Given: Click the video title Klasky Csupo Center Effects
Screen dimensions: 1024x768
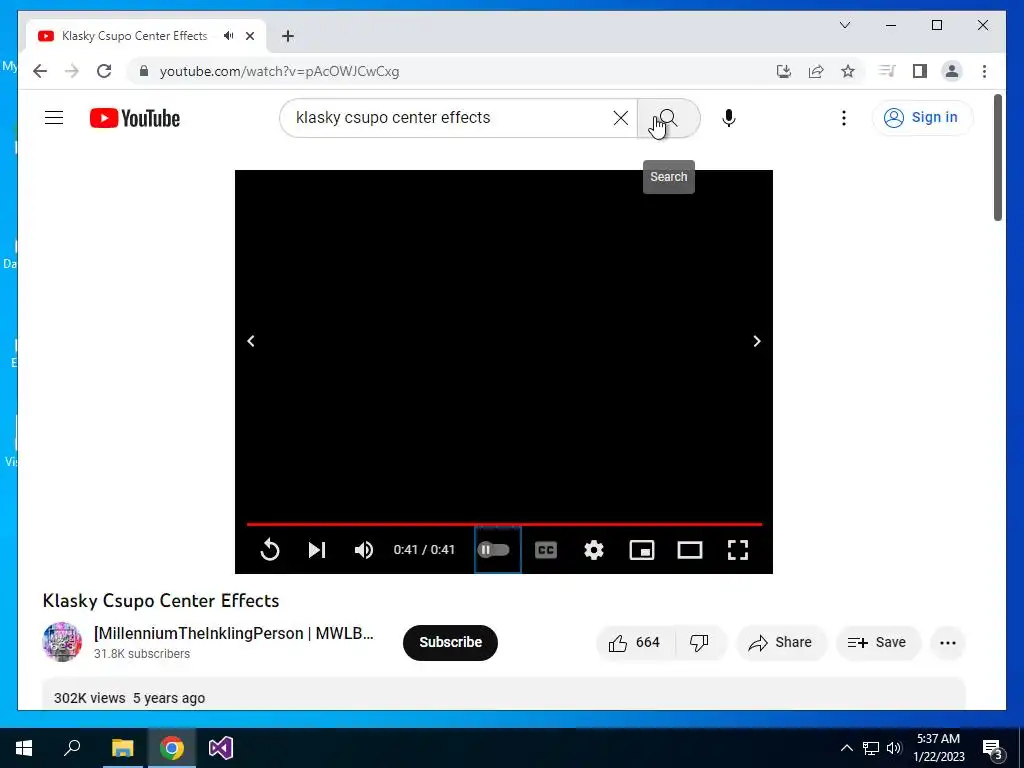Looking at the screenshot, I should click(x=161, y=601).
